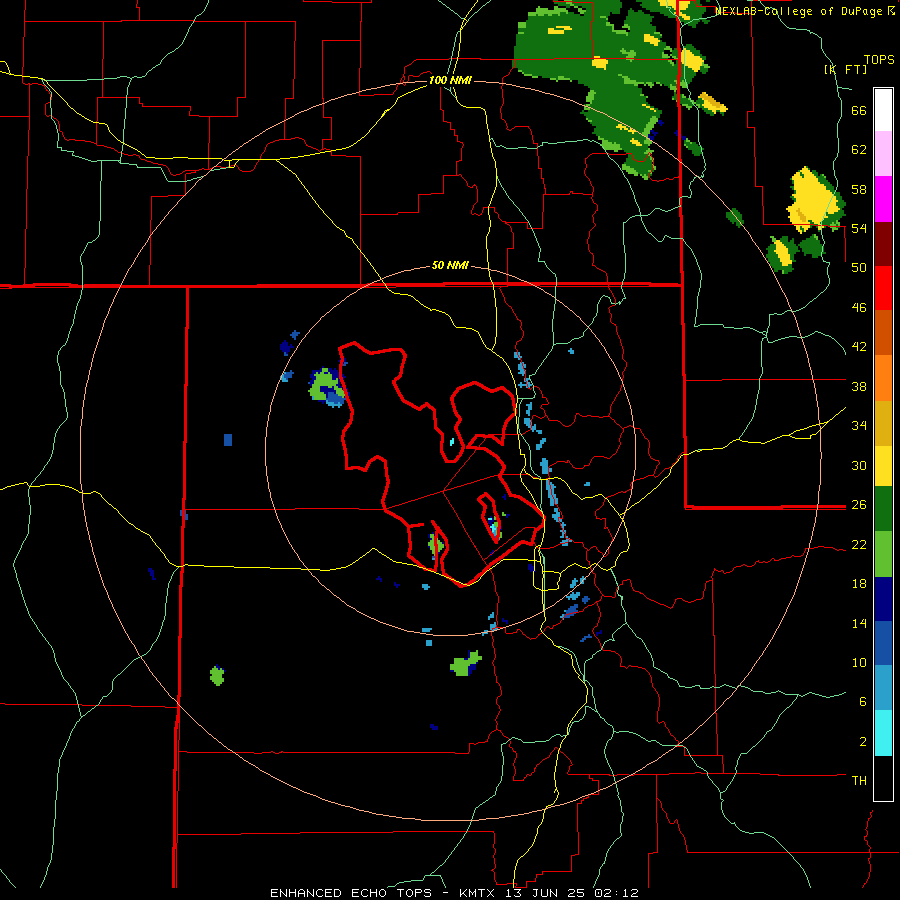Viewport: 900px width, 900px height.
Task: Select the light pink legend swatch
Action: 883,154
